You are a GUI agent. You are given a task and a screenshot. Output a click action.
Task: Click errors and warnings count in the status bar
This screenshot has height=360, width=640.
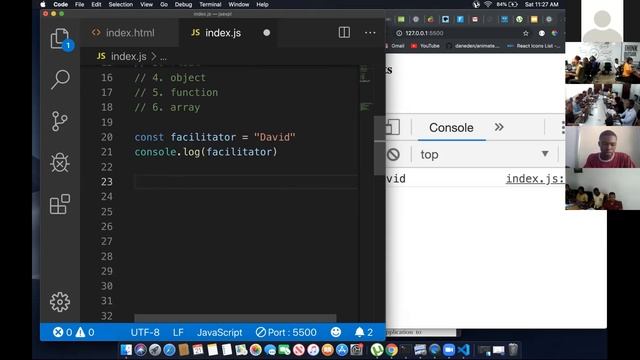coord(73,332)
